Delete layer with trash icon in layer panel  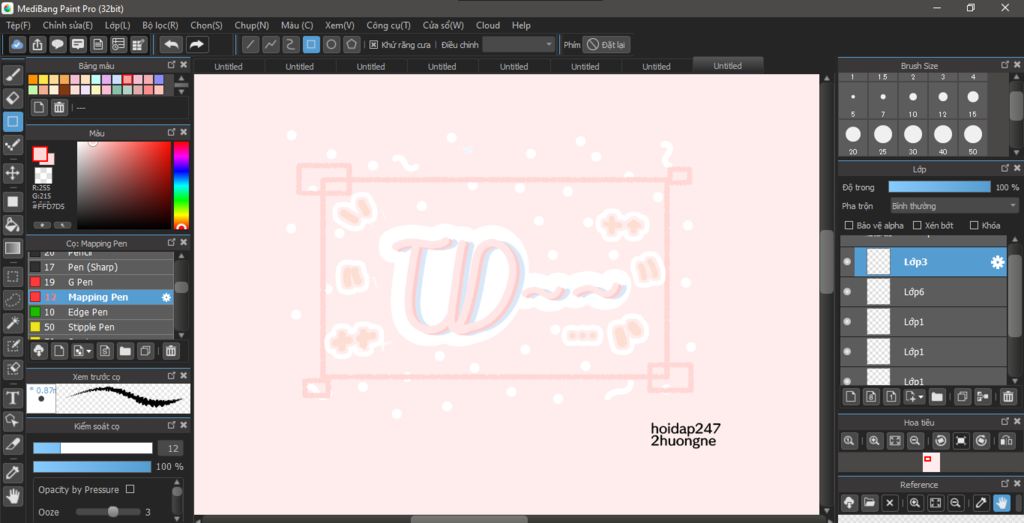pos(1008,396)
